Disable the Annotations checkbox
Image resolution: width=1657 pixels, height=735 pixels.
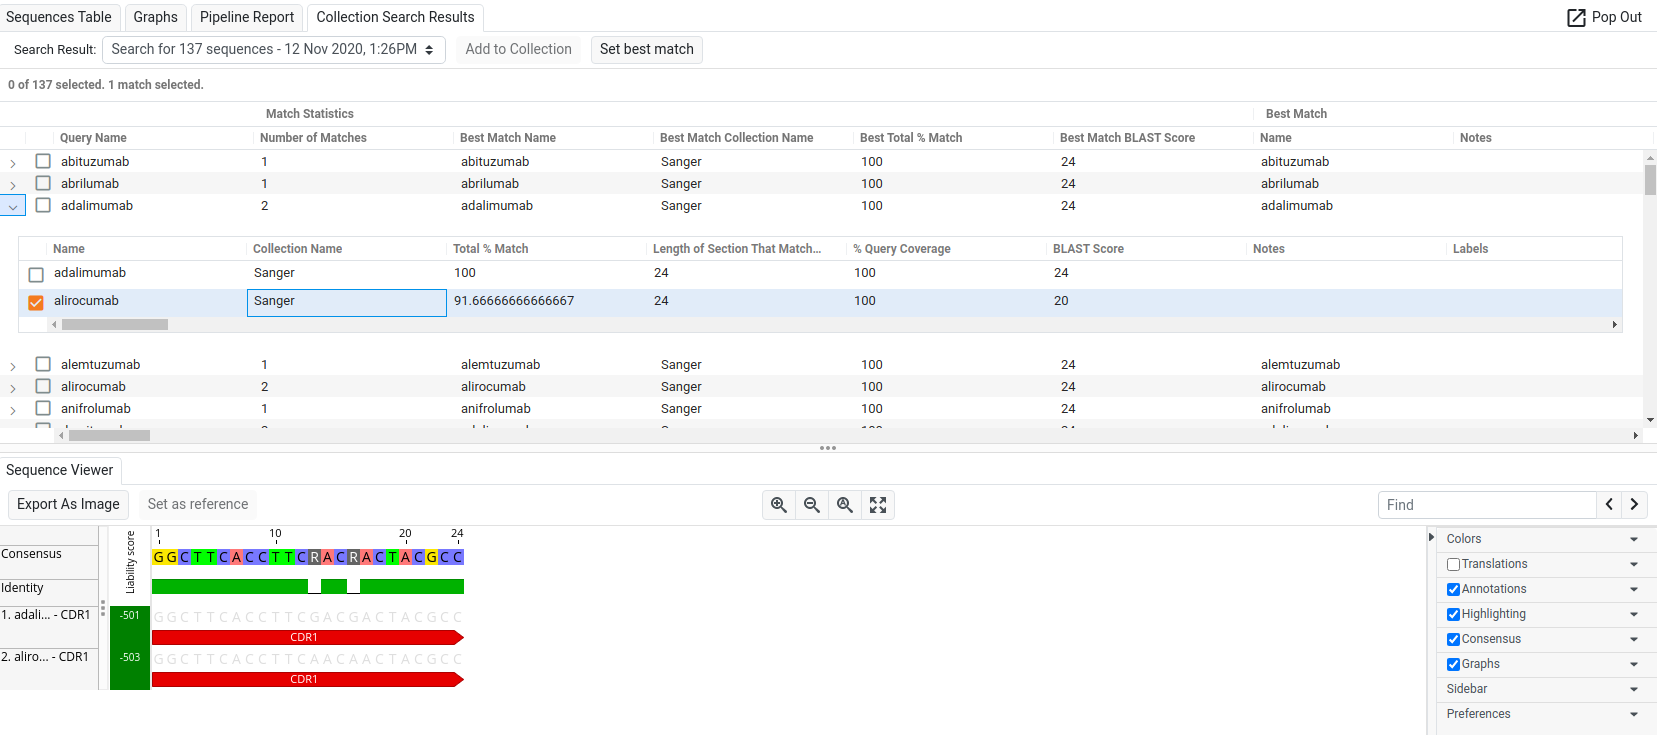coord(1454,589)
